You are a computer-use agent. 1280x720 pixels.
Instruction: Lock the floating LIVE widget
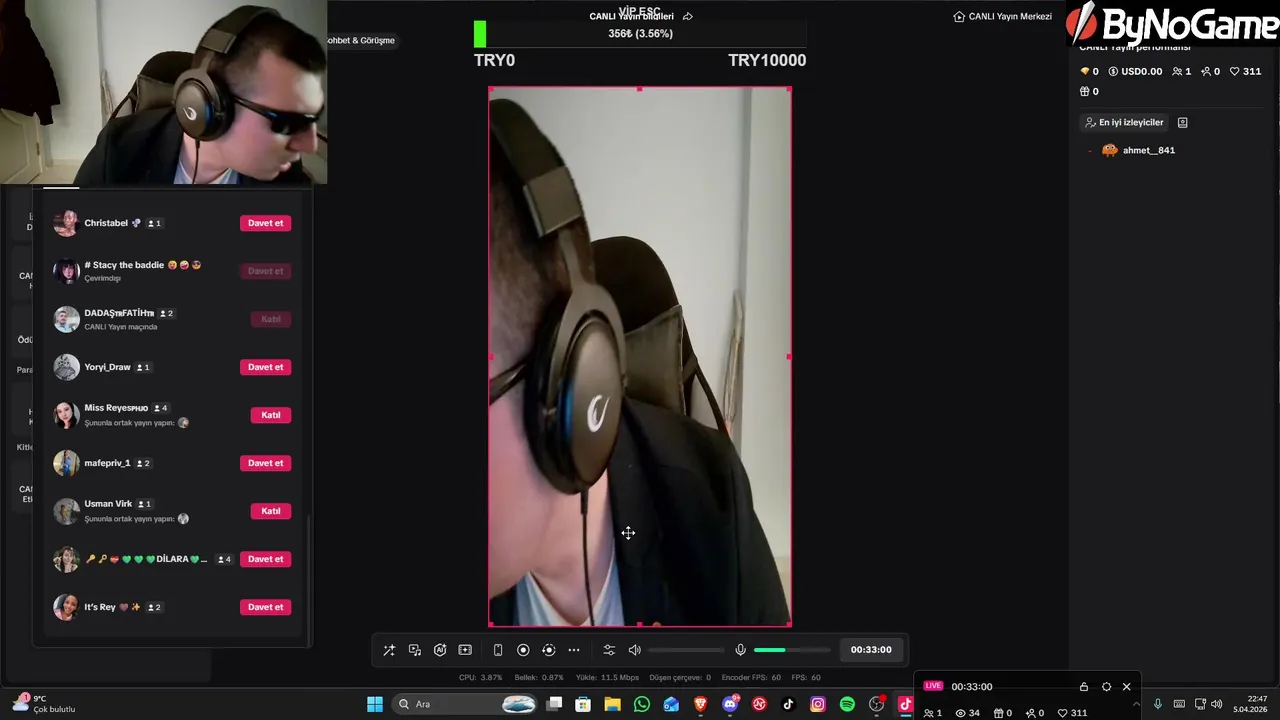1084,687
